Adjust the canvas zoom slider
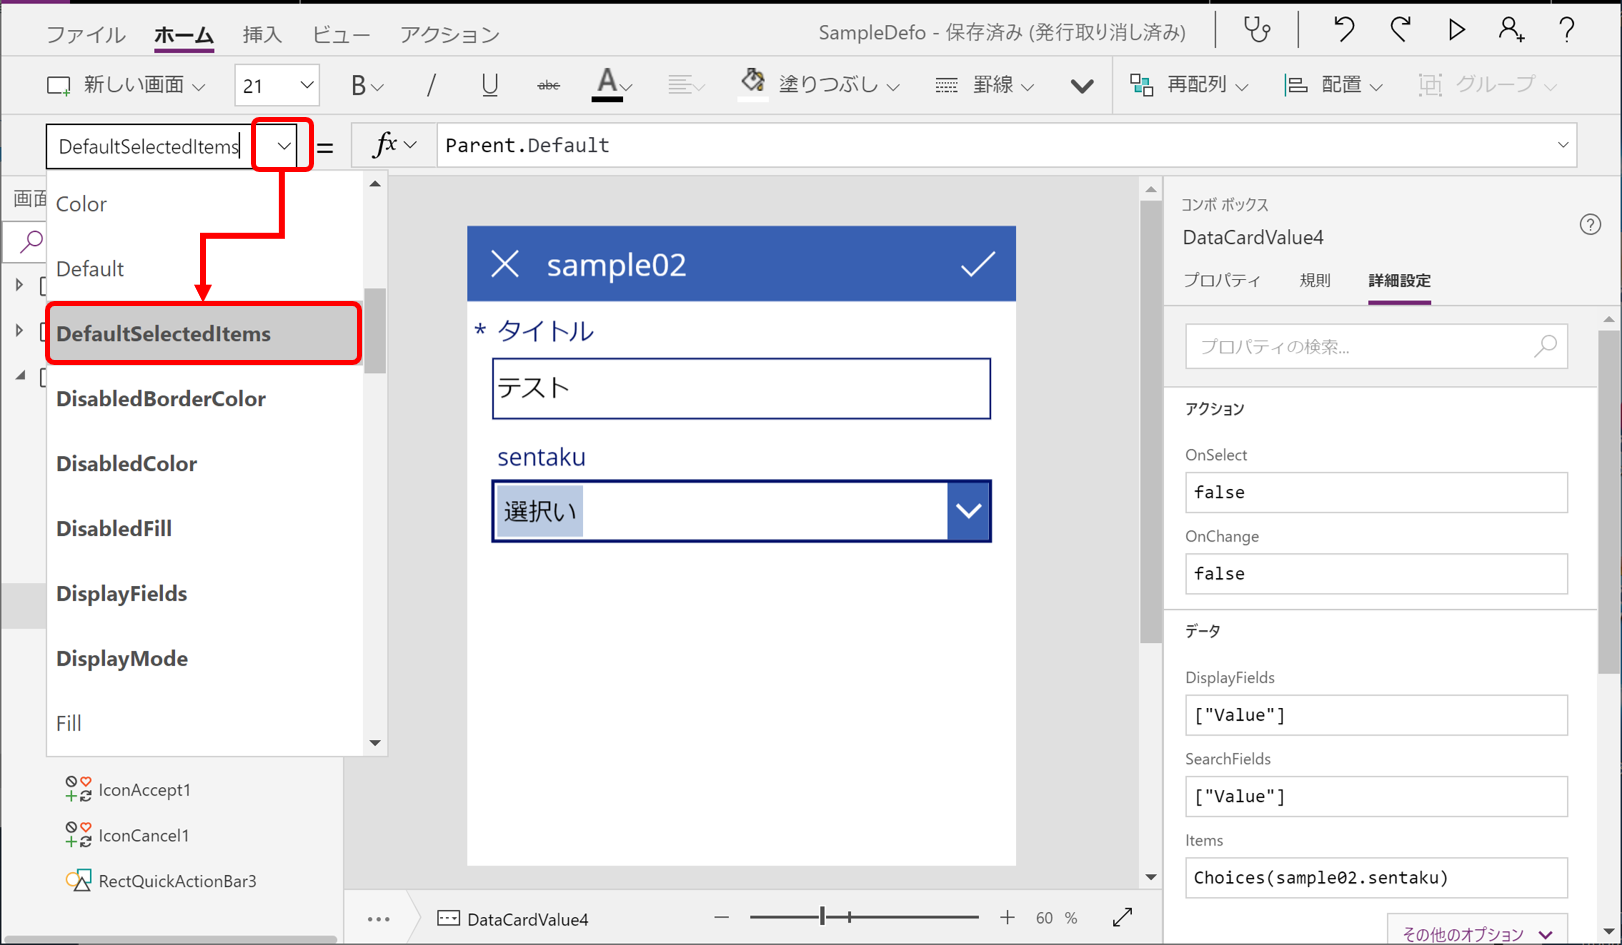This screenshot has width=1622, height=945. point(822,916)
